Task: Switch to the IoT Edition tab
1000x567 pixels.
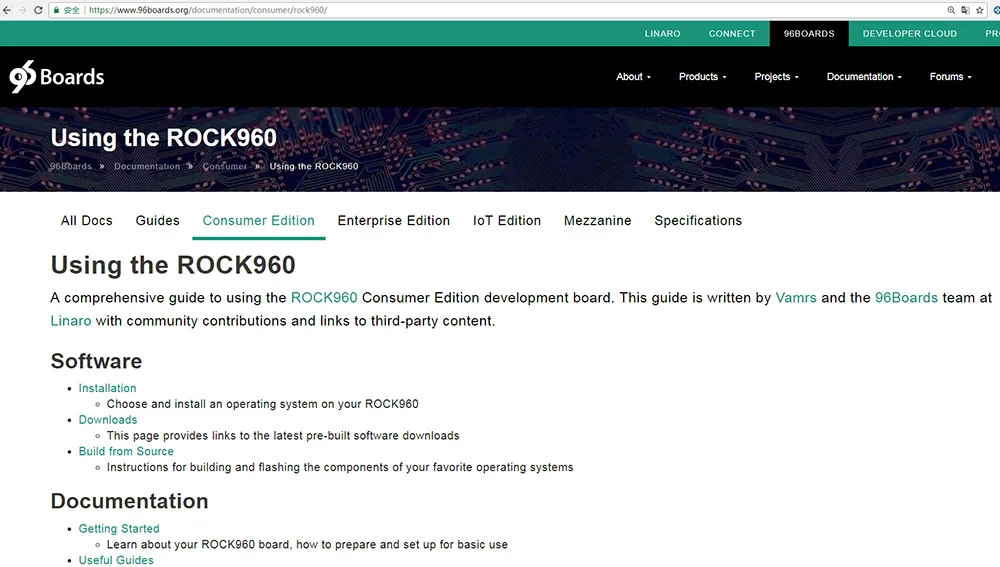Action: tap(507, 221)
